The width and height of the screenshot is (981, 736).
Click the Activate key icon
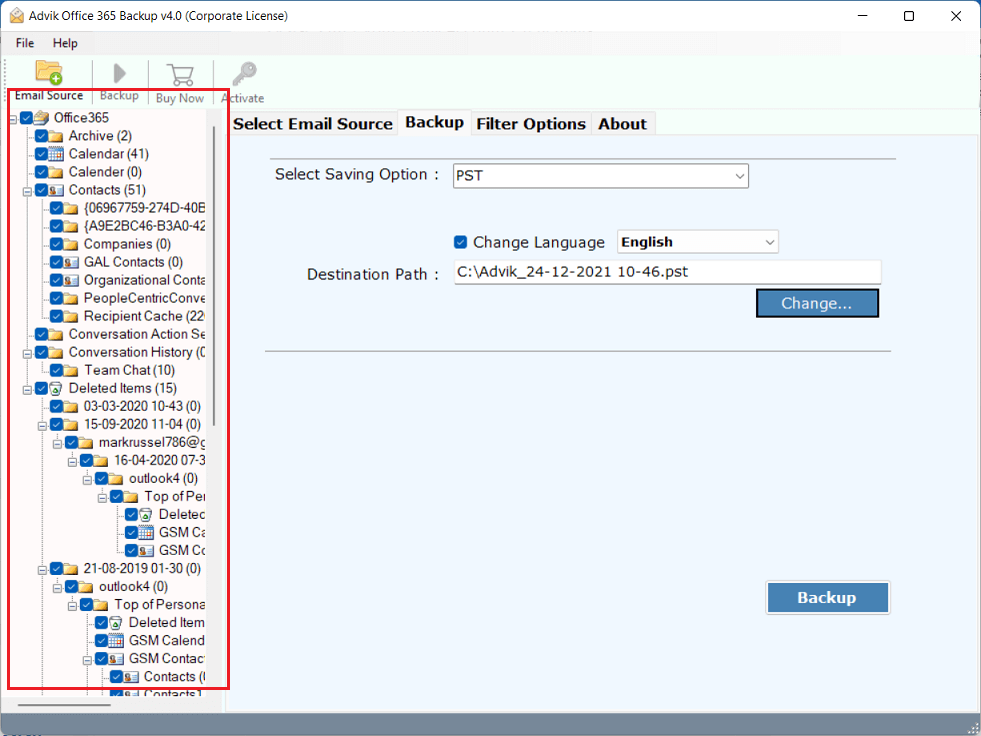[244, 74]
